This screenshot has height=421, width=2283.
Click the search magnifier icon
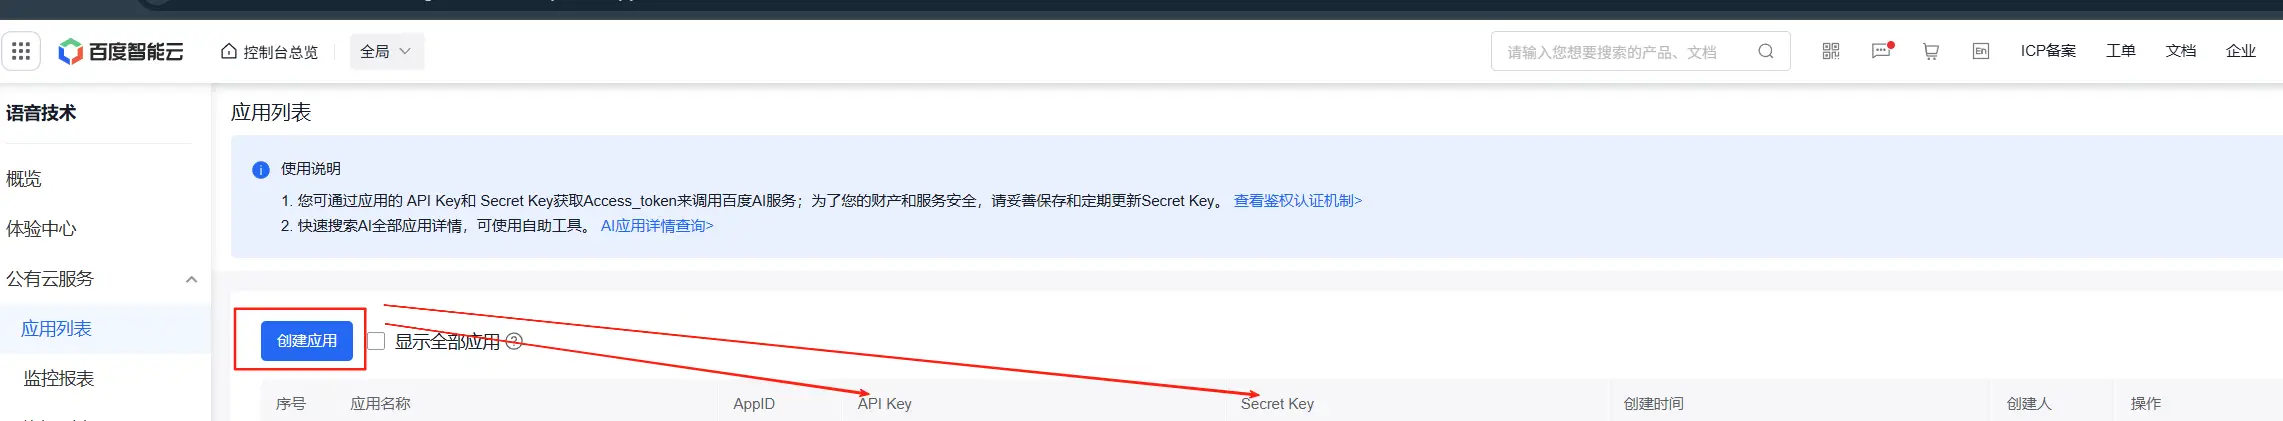[1766, 52]
